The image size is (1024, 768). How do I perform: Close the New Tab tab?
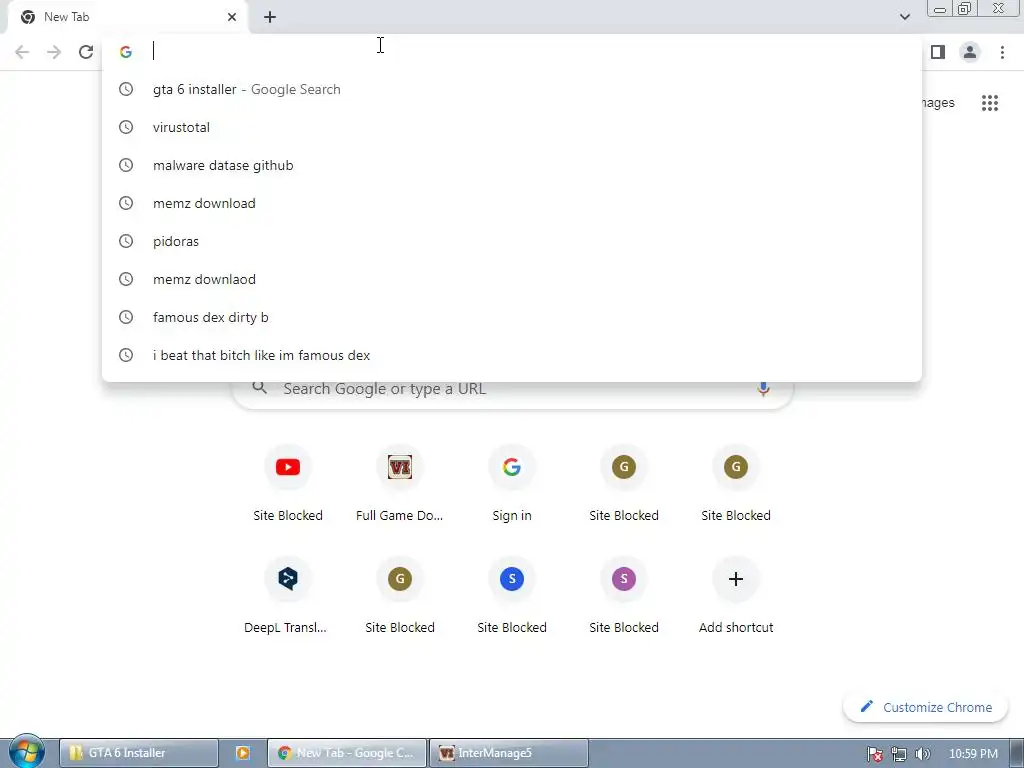coord(232,17)
